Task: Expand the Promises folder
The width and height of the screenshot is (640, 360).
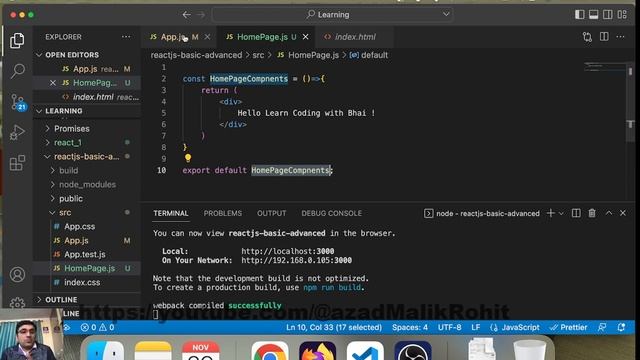Action: (x=87, y=129)
